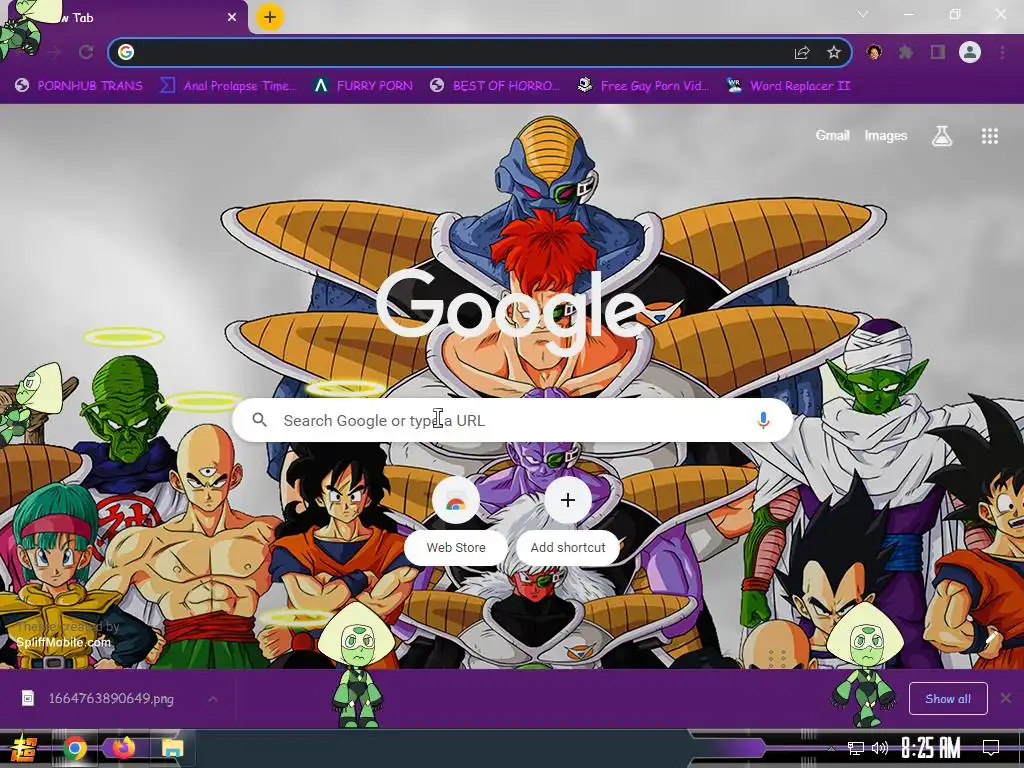Open a new tab with the plus button
This screenshot has height=768, width=1024.
coord(270,17)
